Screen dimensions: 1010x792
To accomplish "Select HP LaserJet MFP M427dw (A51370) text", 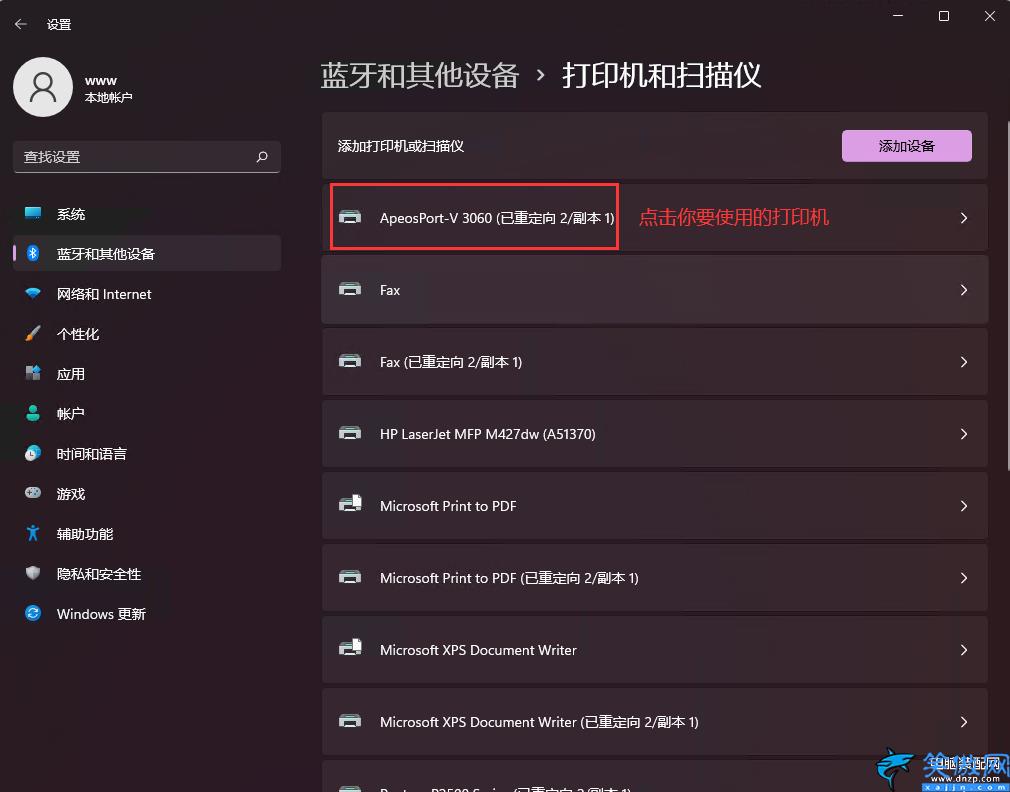I will coord(488,434).
